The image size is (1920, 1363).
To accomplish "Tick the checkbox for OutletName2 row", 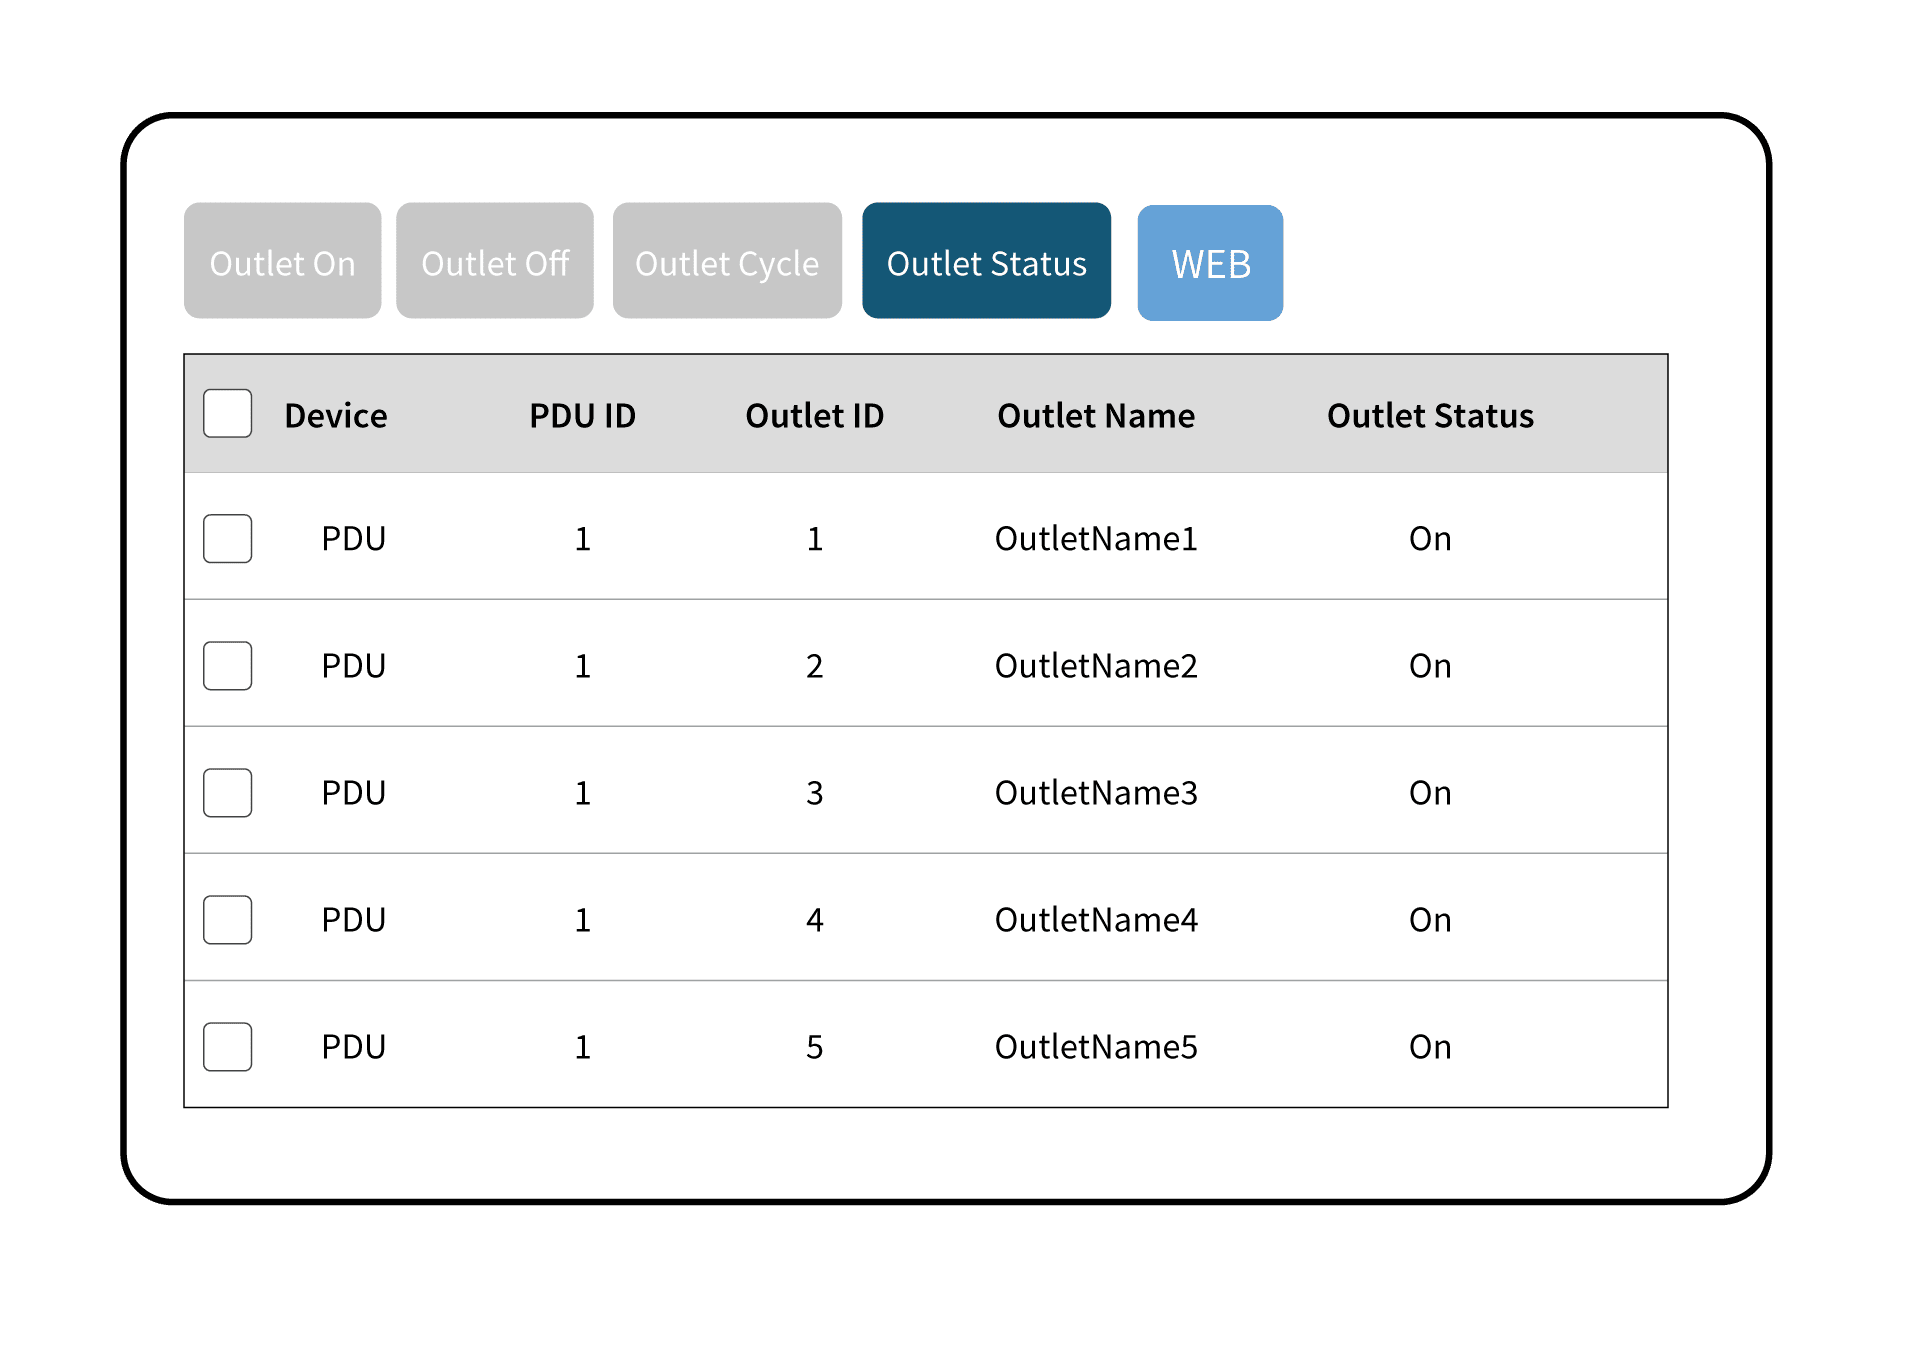I will click(x=228, y=666).
